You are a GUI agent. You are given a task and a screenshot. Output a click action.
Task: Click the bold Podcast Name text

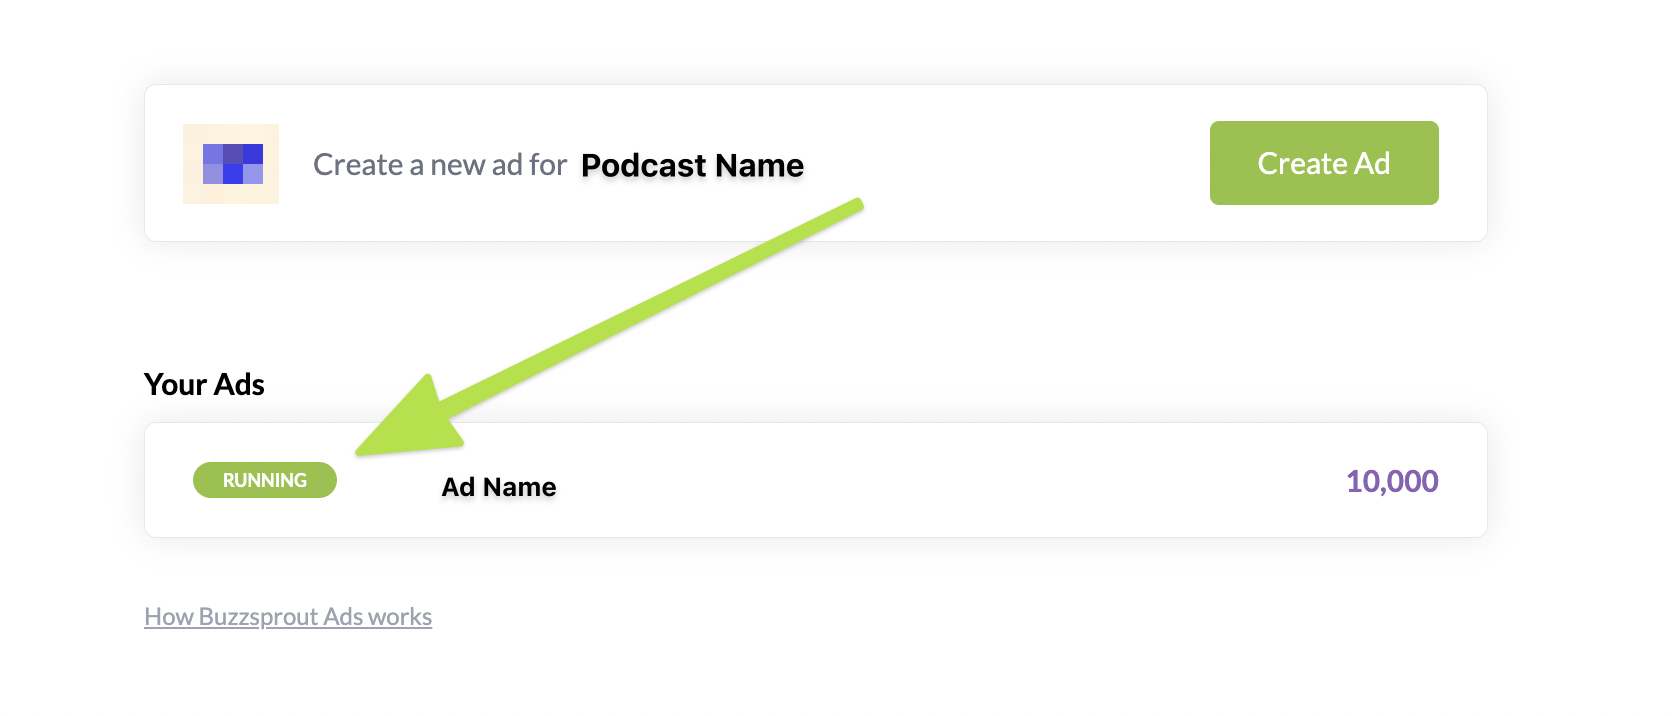click(x=692, y=165)
